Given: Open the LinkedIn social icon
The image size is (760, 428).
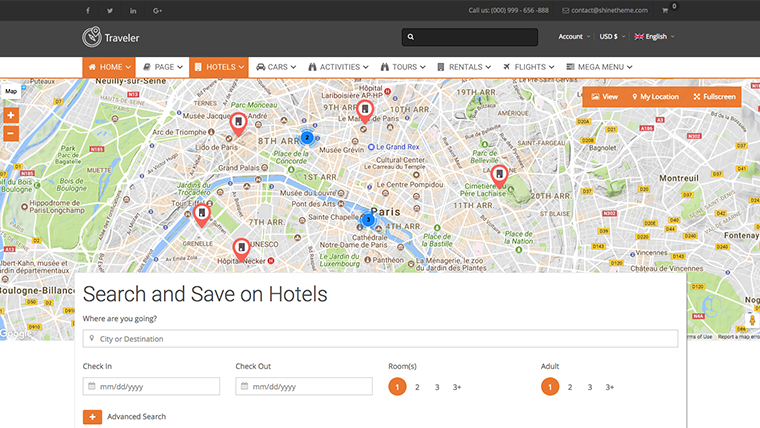Looking at the screenshot, I should point(133,11).
